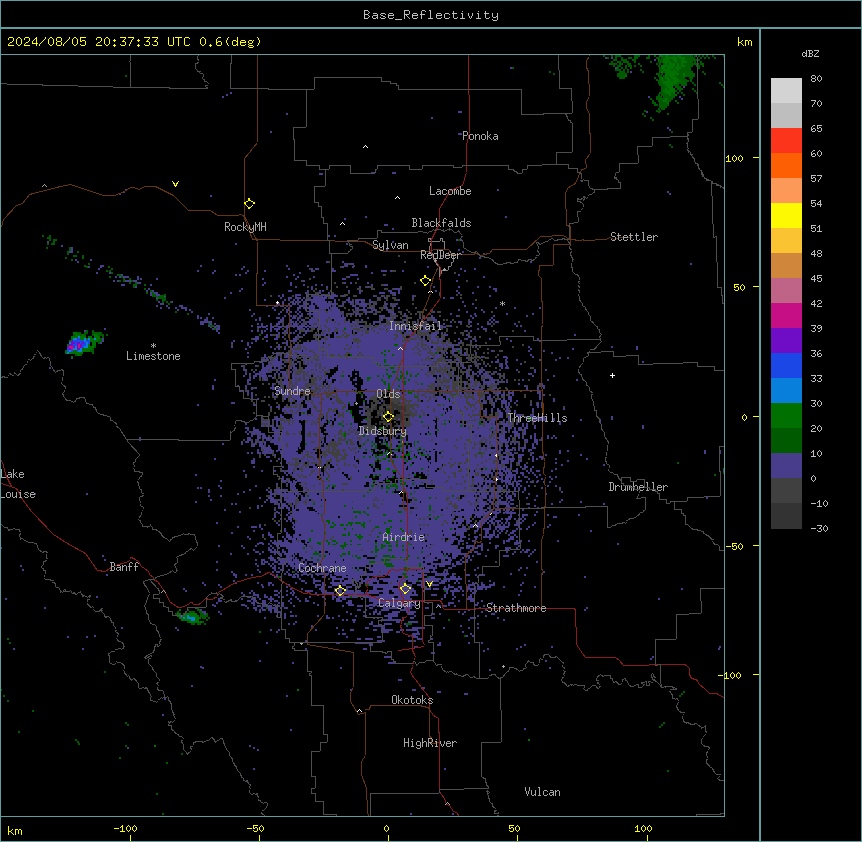
Task: Select the yellow diamond marker below Cochrane
Action: [x=340, y=591]
